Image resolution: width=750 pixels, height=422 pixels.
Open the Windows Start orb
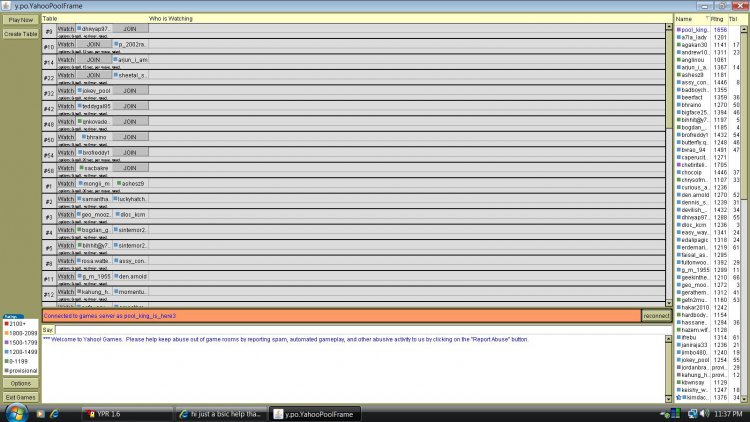15,413
